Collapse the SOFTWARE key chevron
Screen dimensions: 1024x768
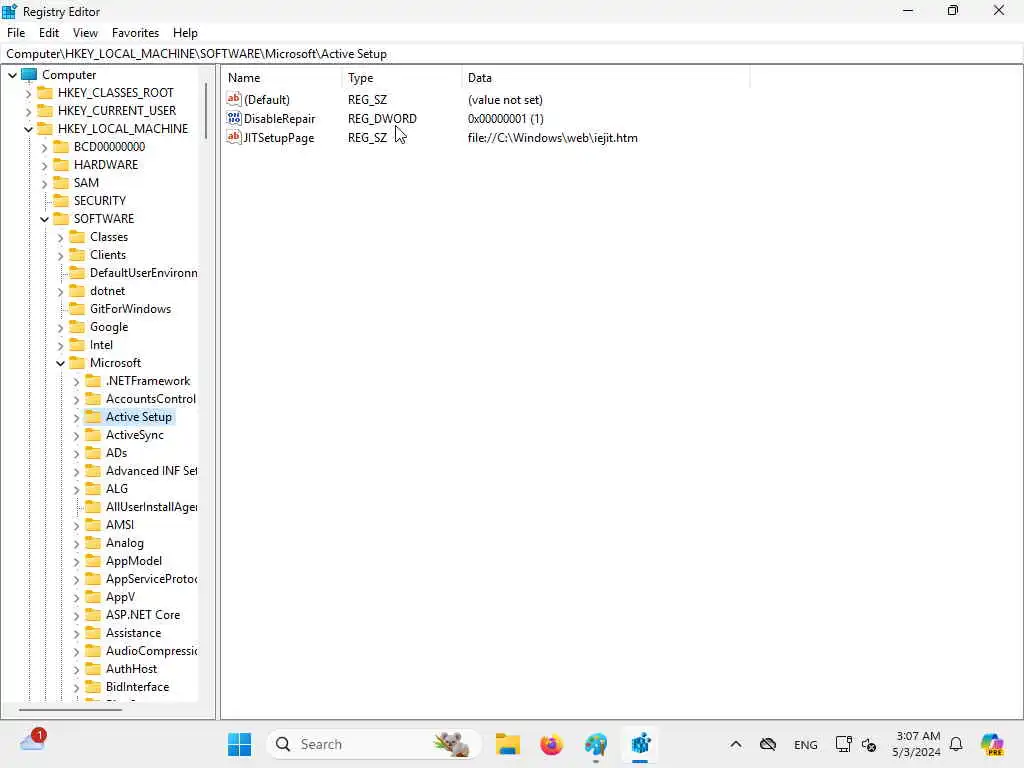(44, 219)
